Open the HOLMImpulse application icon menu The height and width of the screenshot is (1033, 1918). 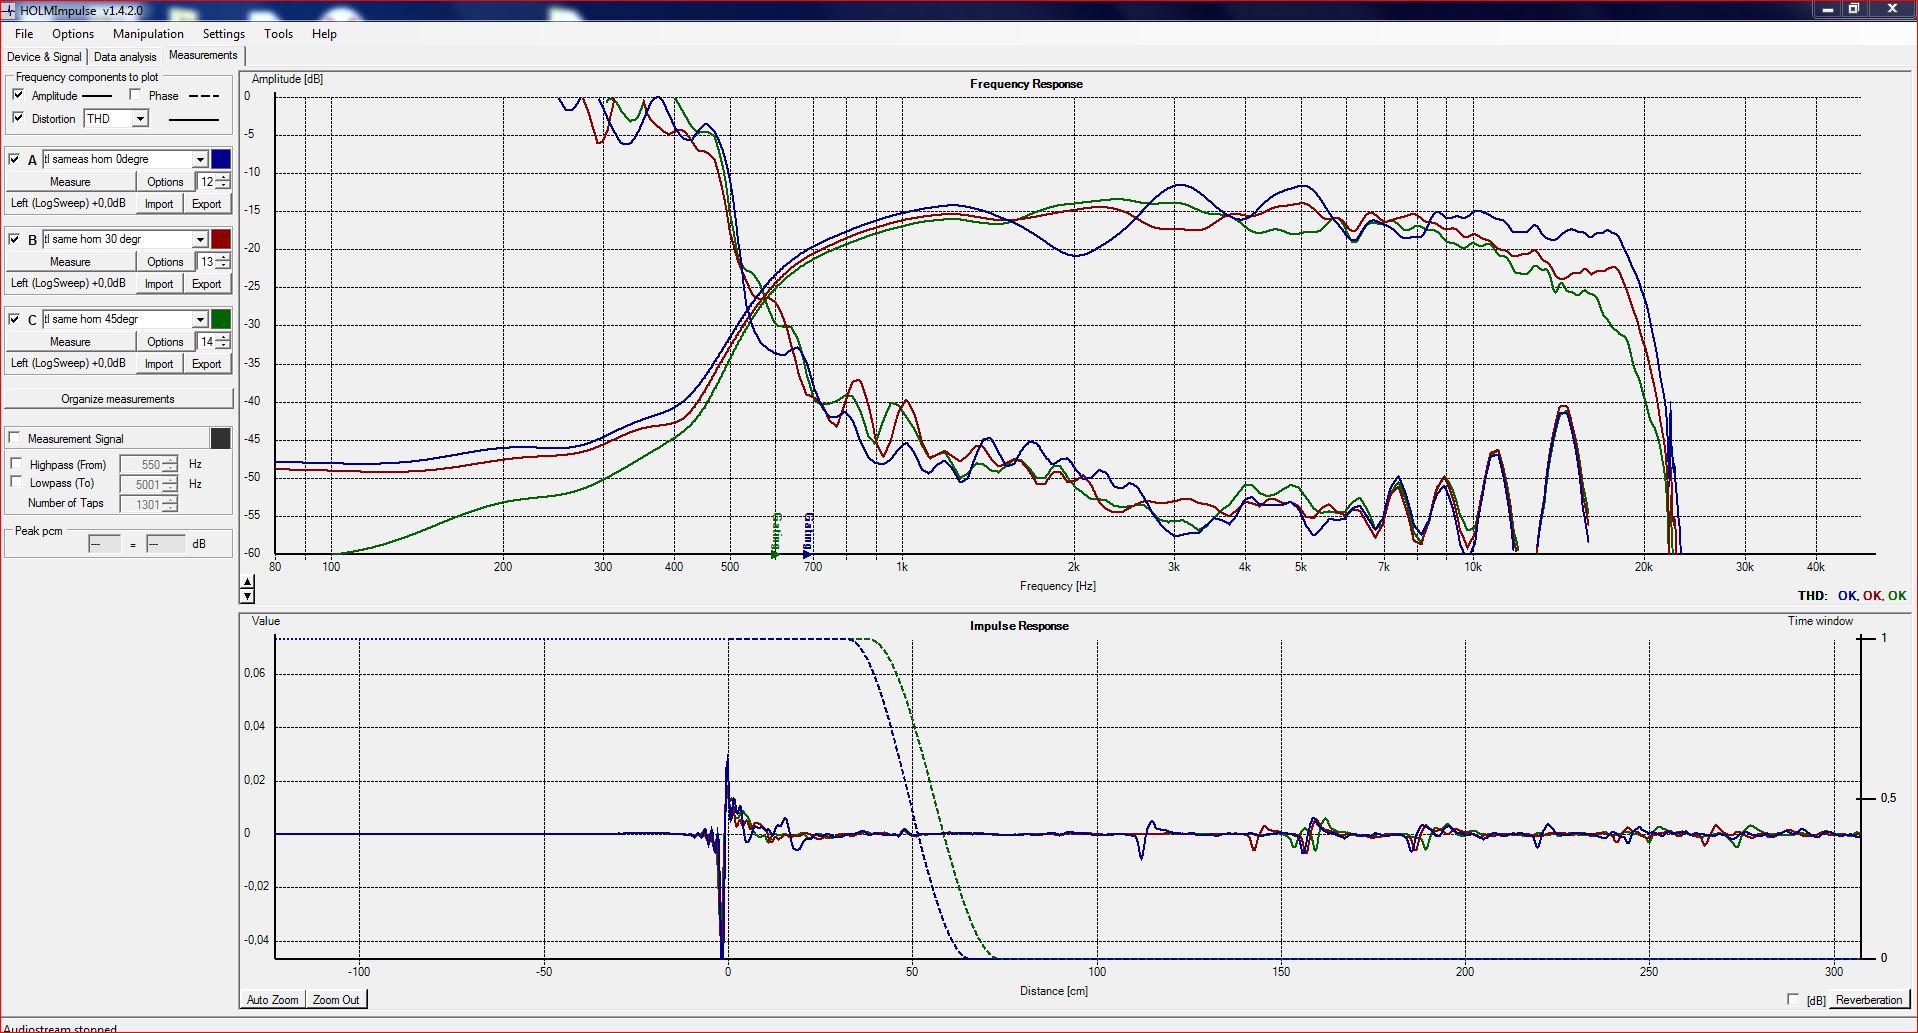9,10
